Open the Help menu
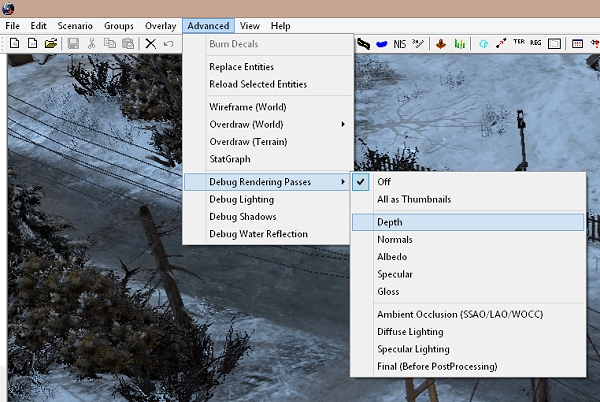The height and width of the screenshot is (402, 600). 280,26
